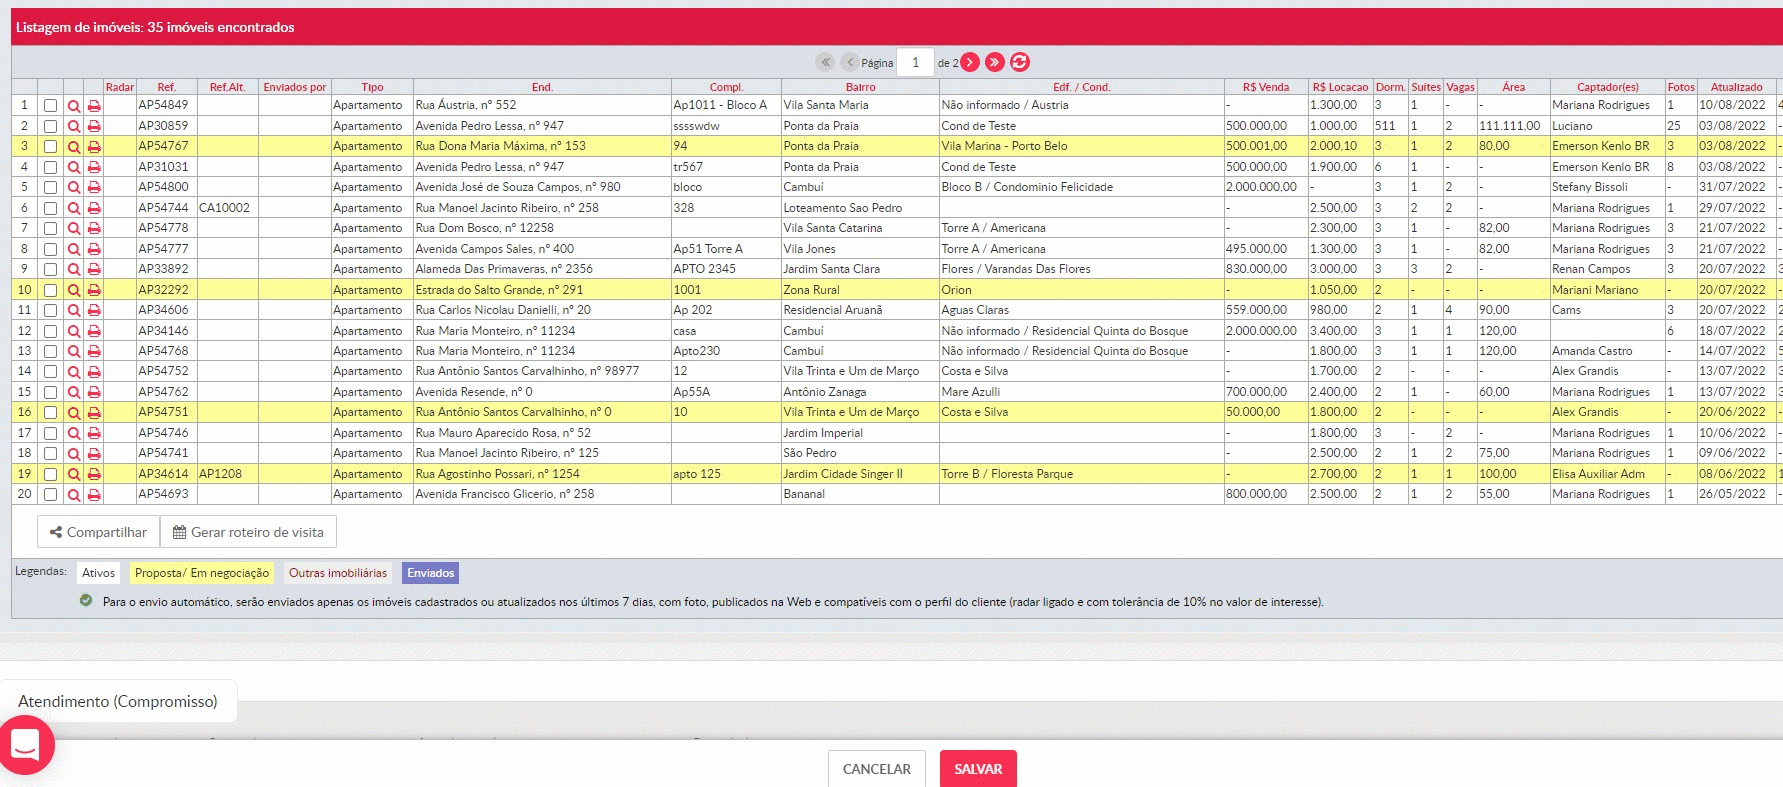The image size is (1783, 787).
Task: Tick checkbox for property AP54800
Action: pyautogui.click(x=50, y=187)
